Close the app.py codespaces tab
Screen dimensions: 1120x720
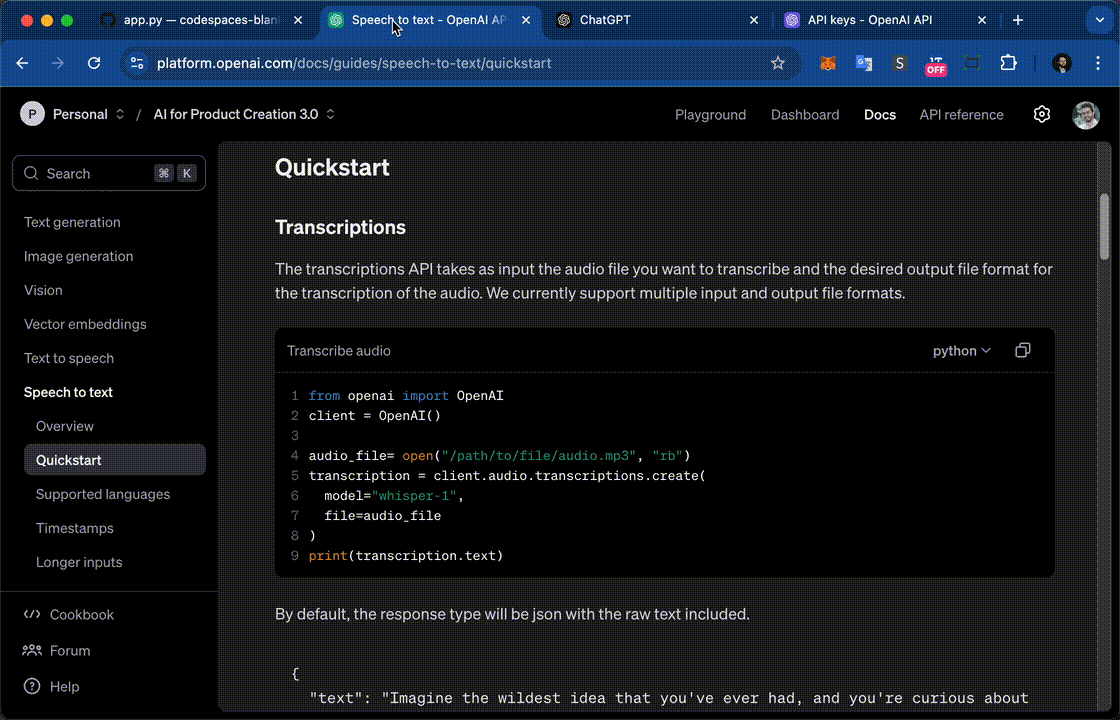click(x=298, y=20)
